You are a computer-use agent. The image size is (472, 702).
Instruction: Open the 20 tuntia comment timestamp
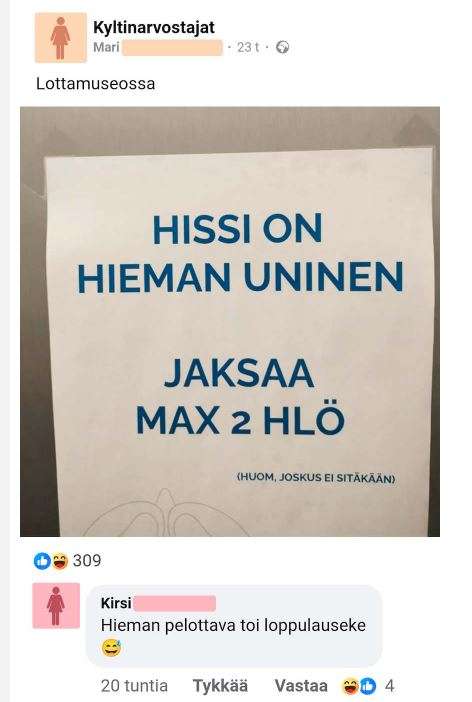134,685
